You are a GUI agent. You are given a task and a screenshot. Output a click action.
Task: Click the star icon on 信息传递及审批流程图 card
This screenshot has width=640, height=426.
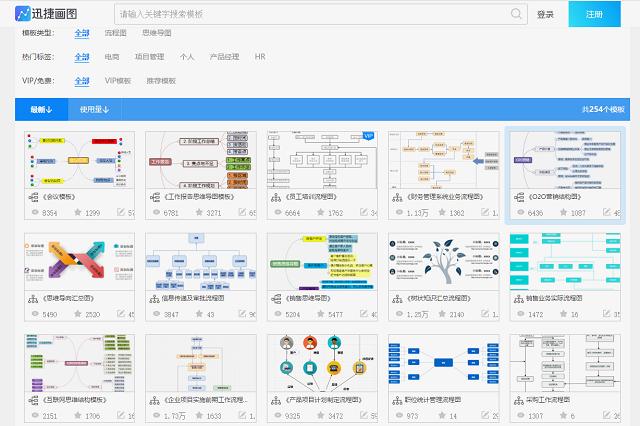point(199,314)
